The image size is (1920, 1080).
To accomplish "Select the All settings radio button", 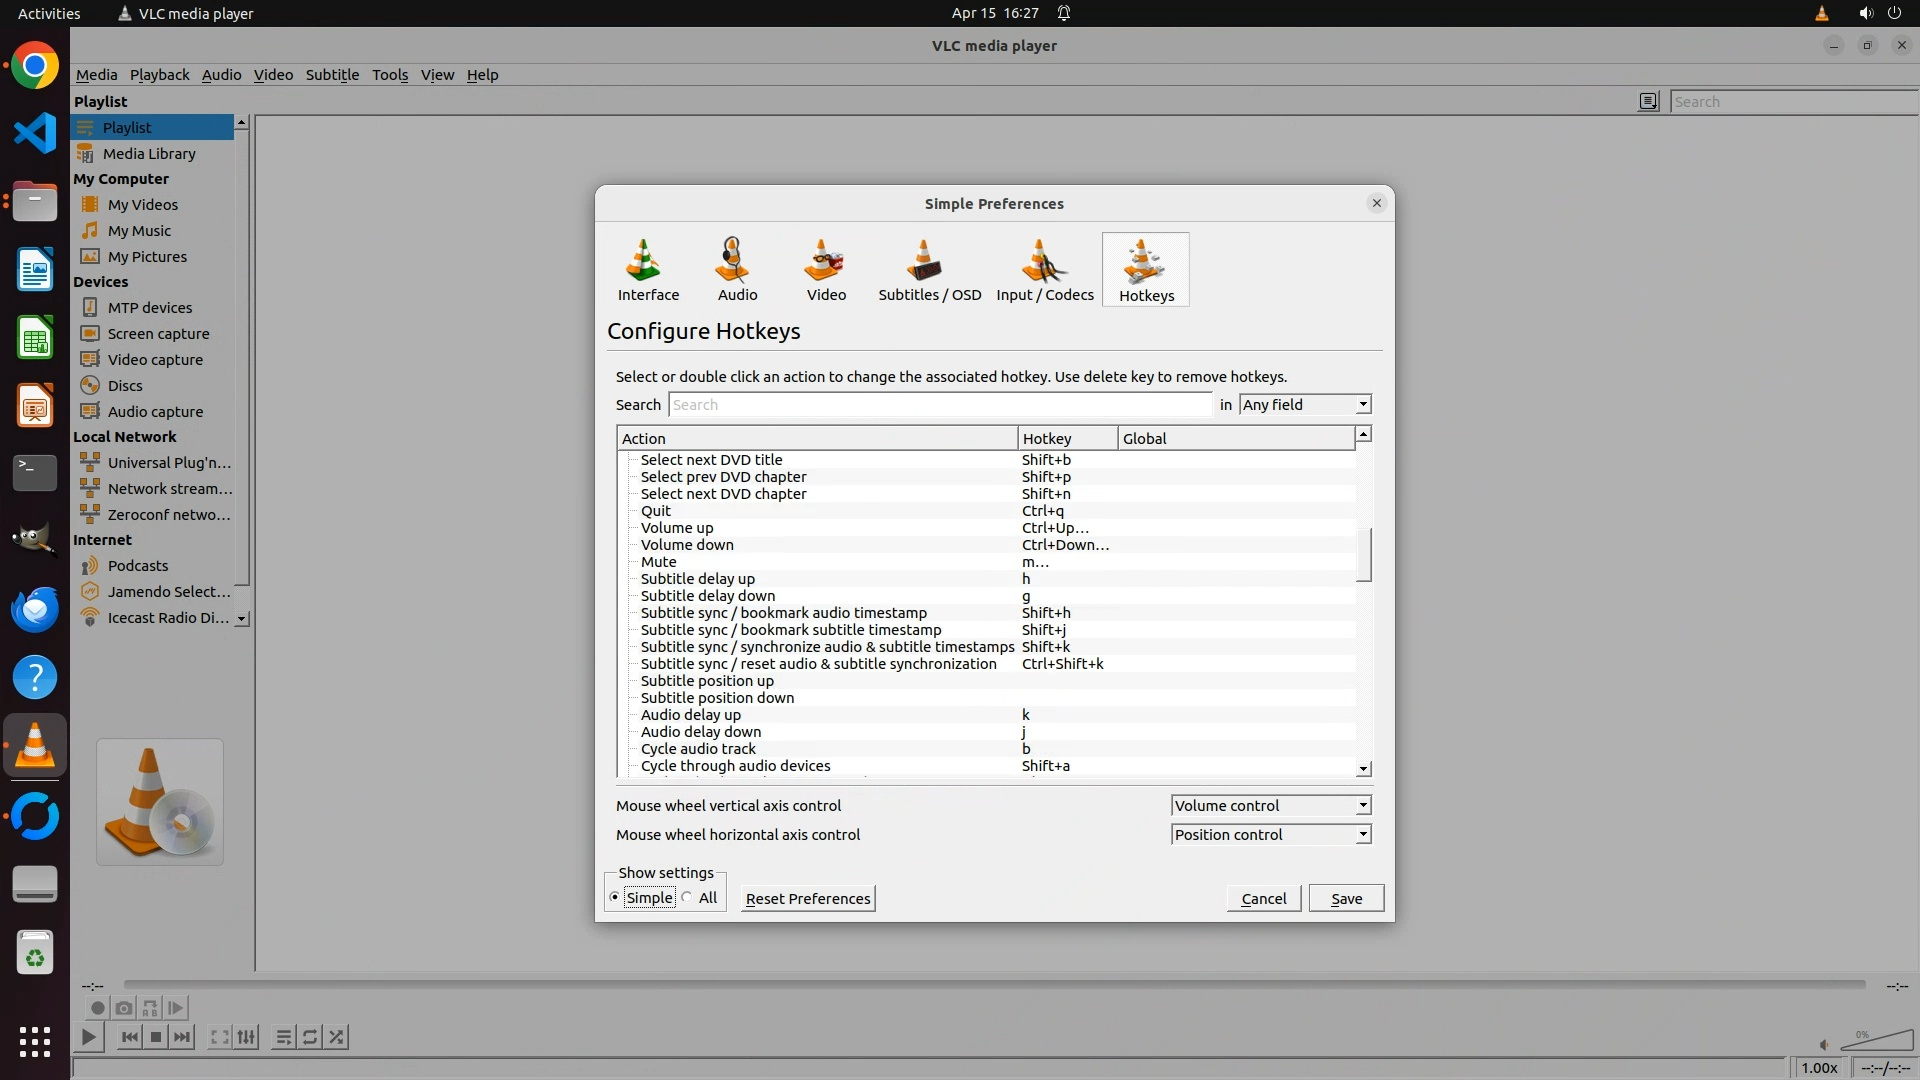I will (x=688, y=898).
